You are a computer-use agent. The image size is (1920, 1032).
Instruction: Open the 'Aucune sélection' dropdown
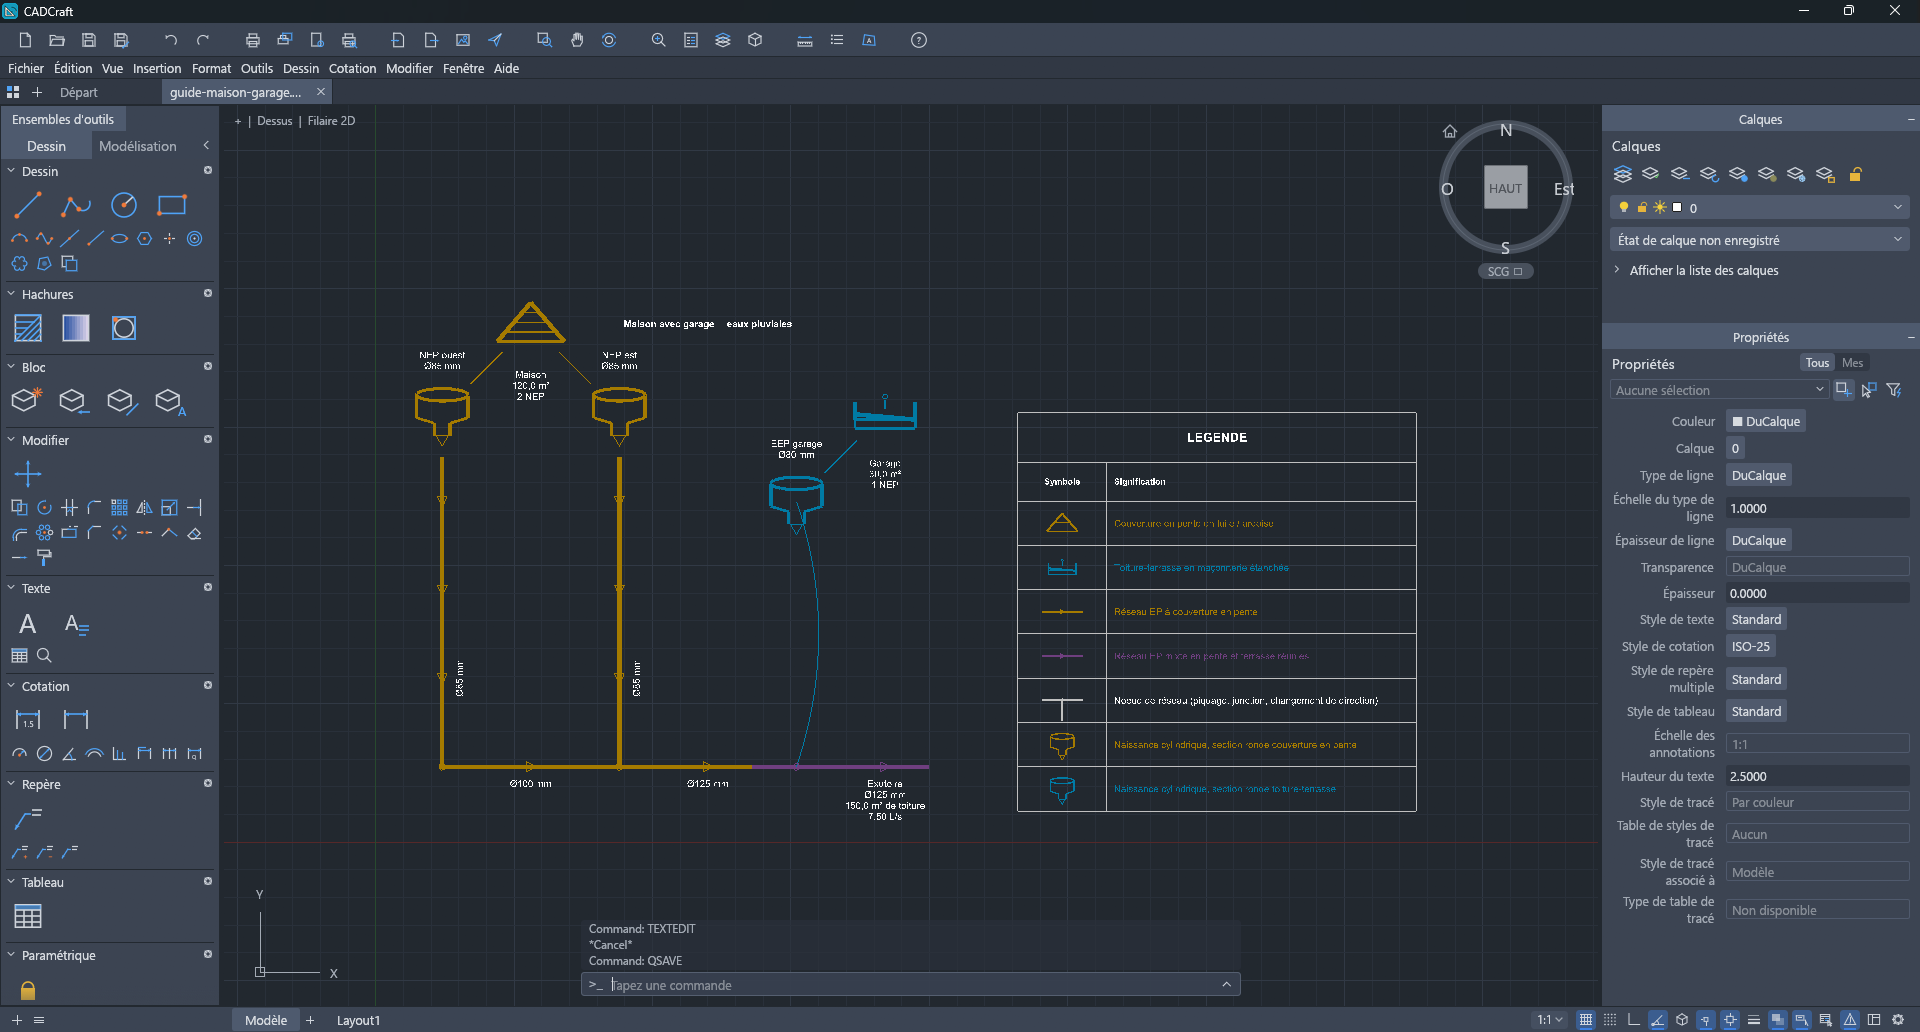coord(1719,390)
